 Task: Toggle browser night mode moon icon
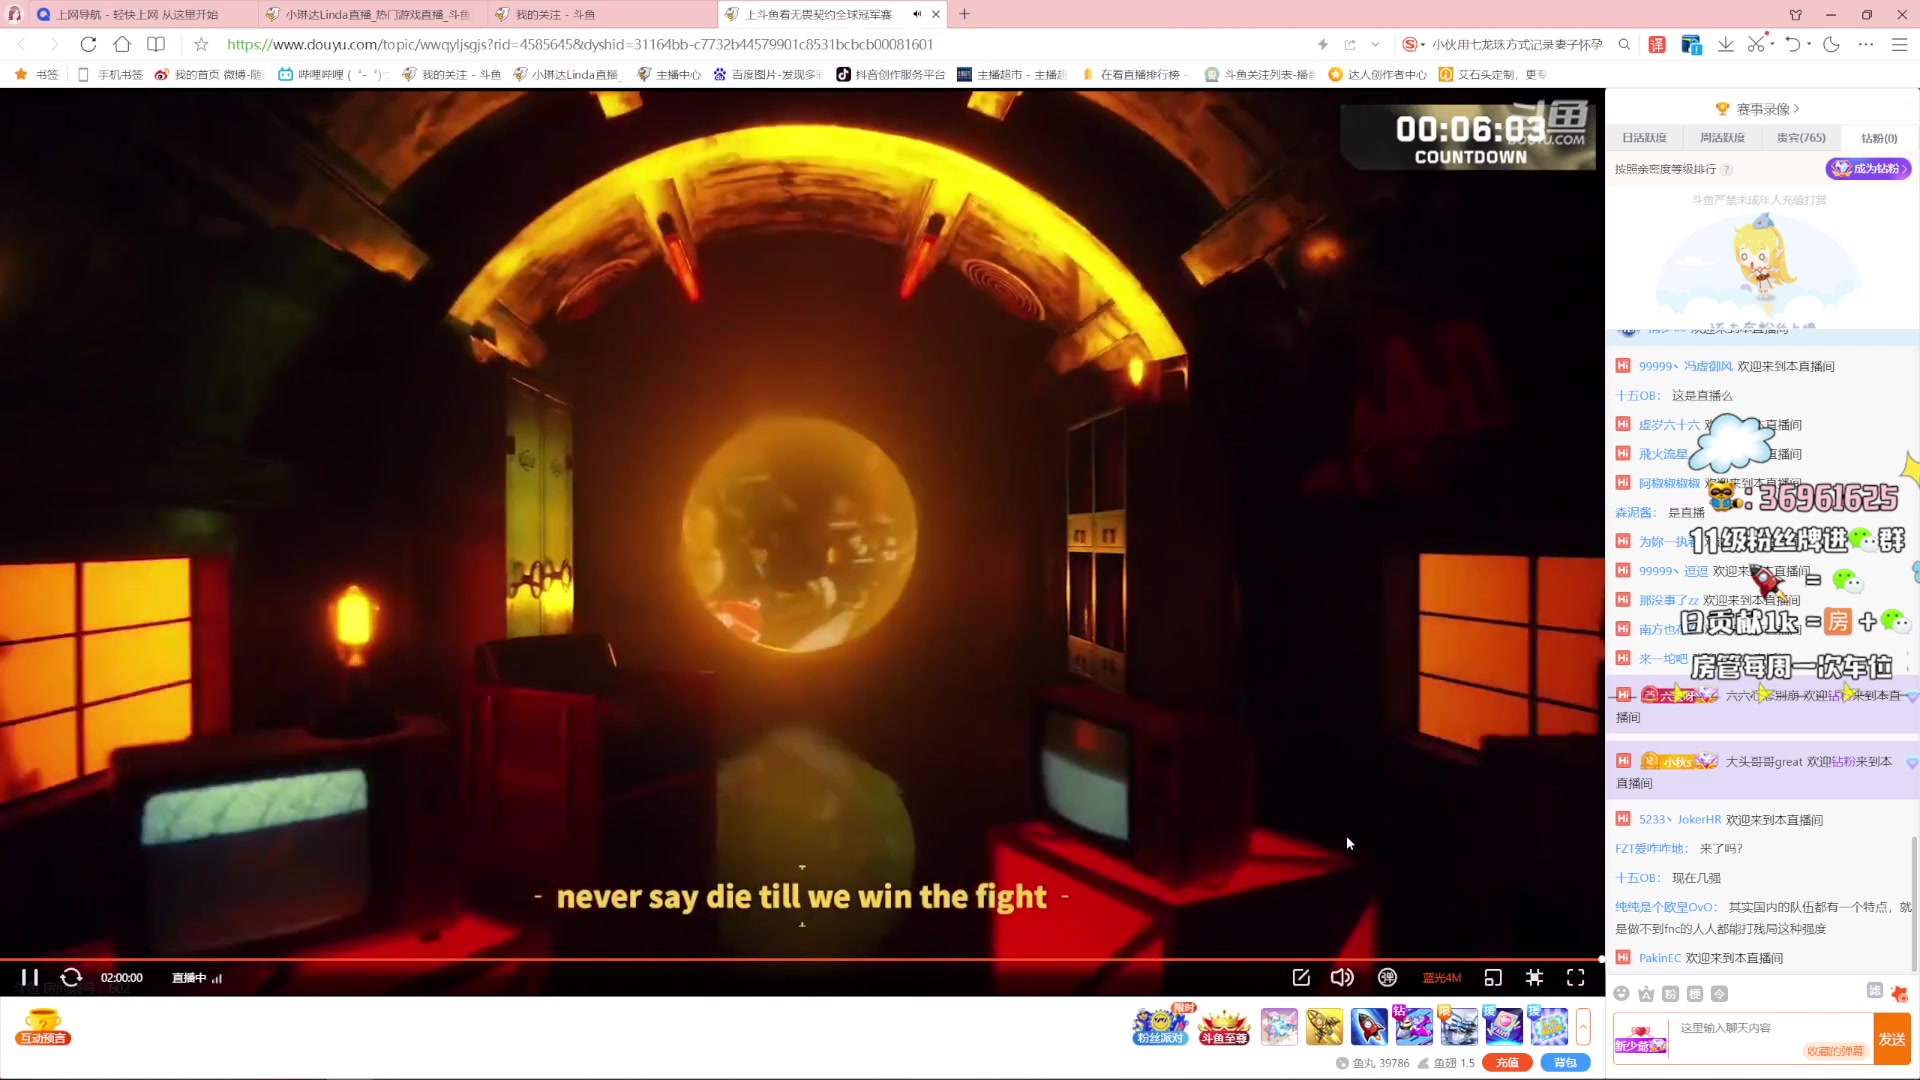1831,44
